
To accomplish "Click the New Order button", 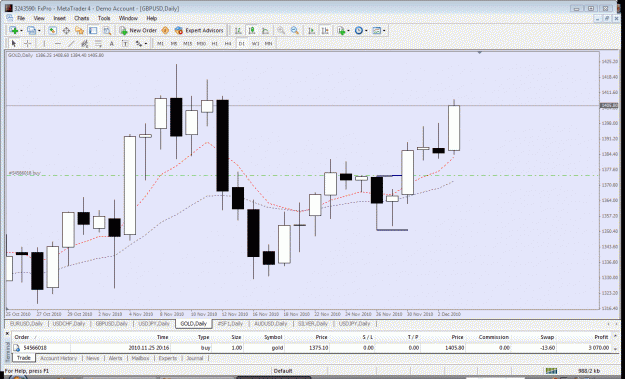I will pos(138,30).
